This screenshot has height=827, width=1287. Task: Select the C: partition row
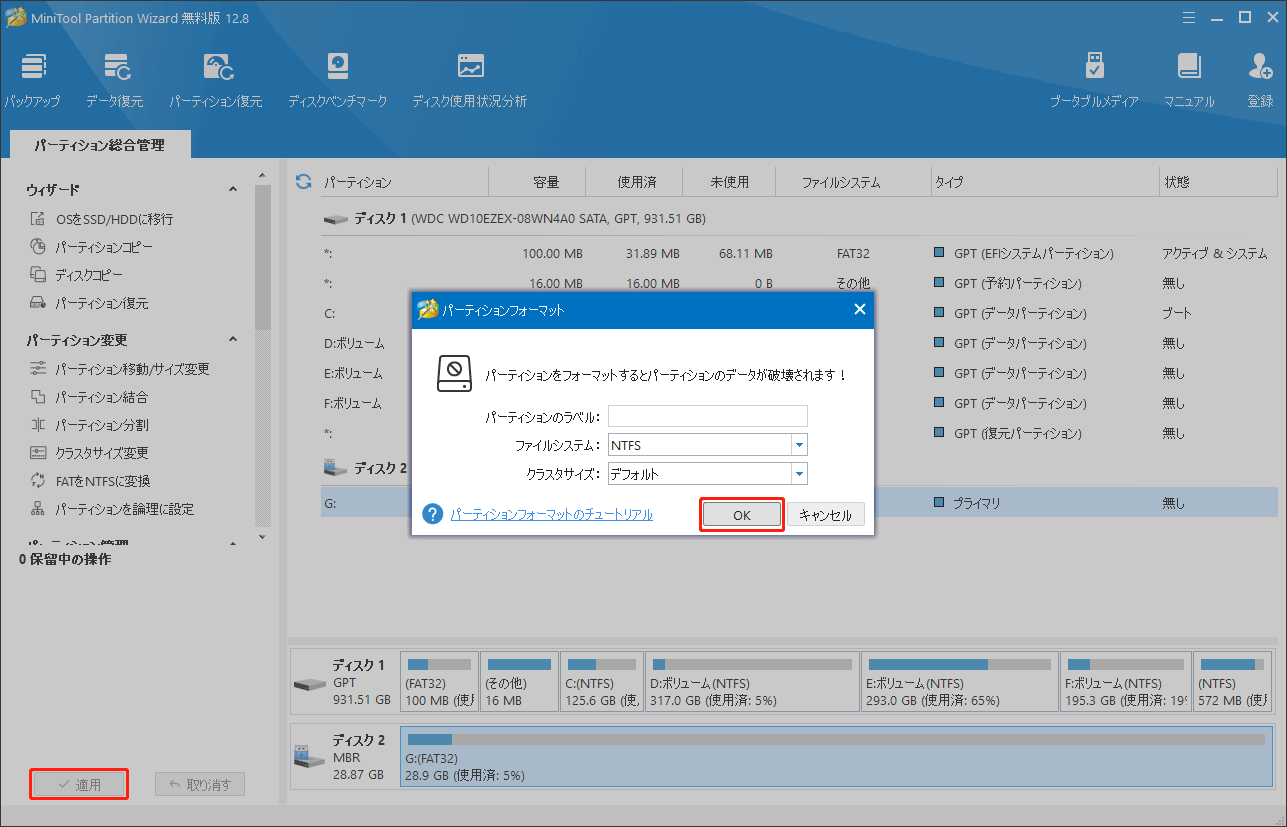799,313
